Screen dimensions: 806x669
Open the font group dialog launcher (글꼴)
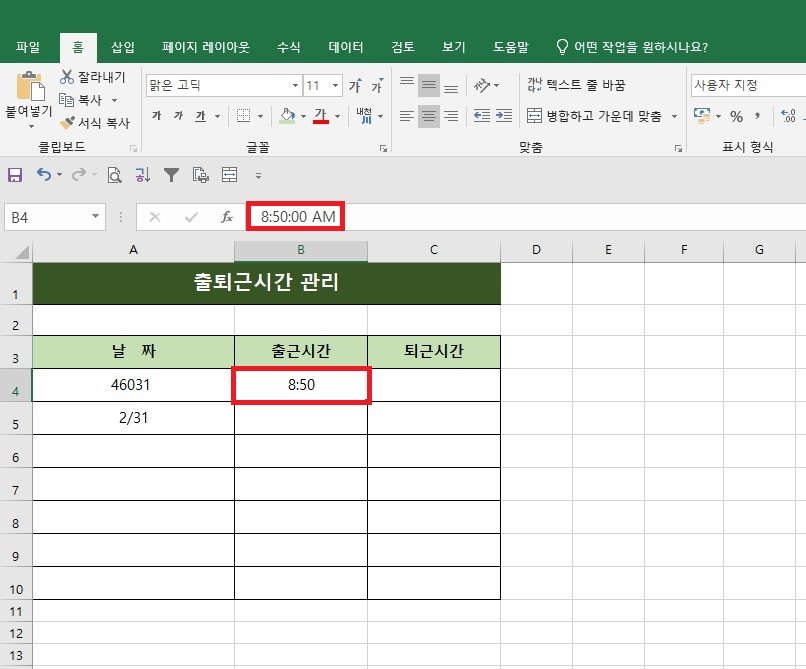(x=383, y=148)
